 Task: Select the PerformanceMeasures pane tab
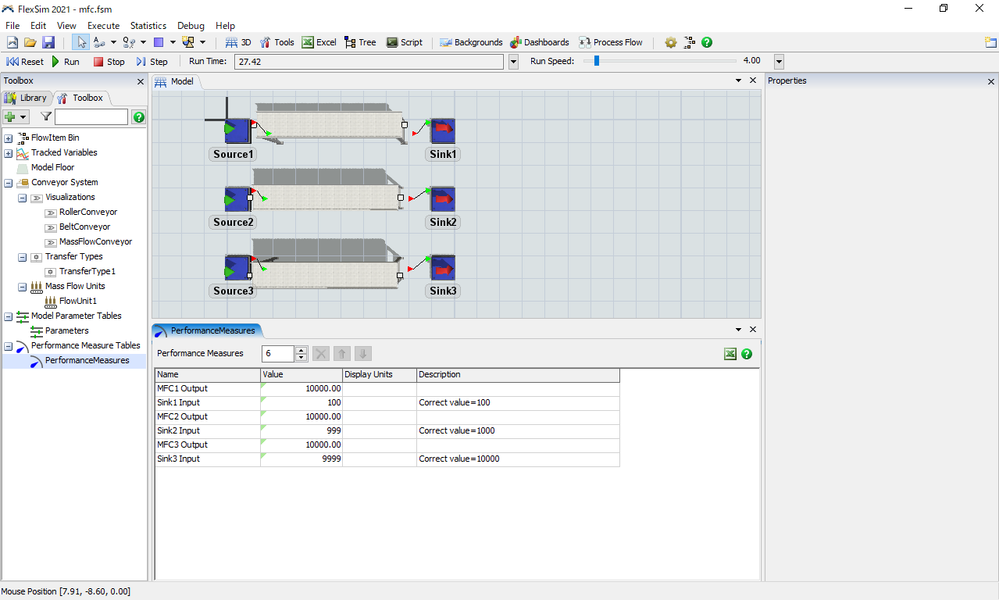tap(207, 331)
